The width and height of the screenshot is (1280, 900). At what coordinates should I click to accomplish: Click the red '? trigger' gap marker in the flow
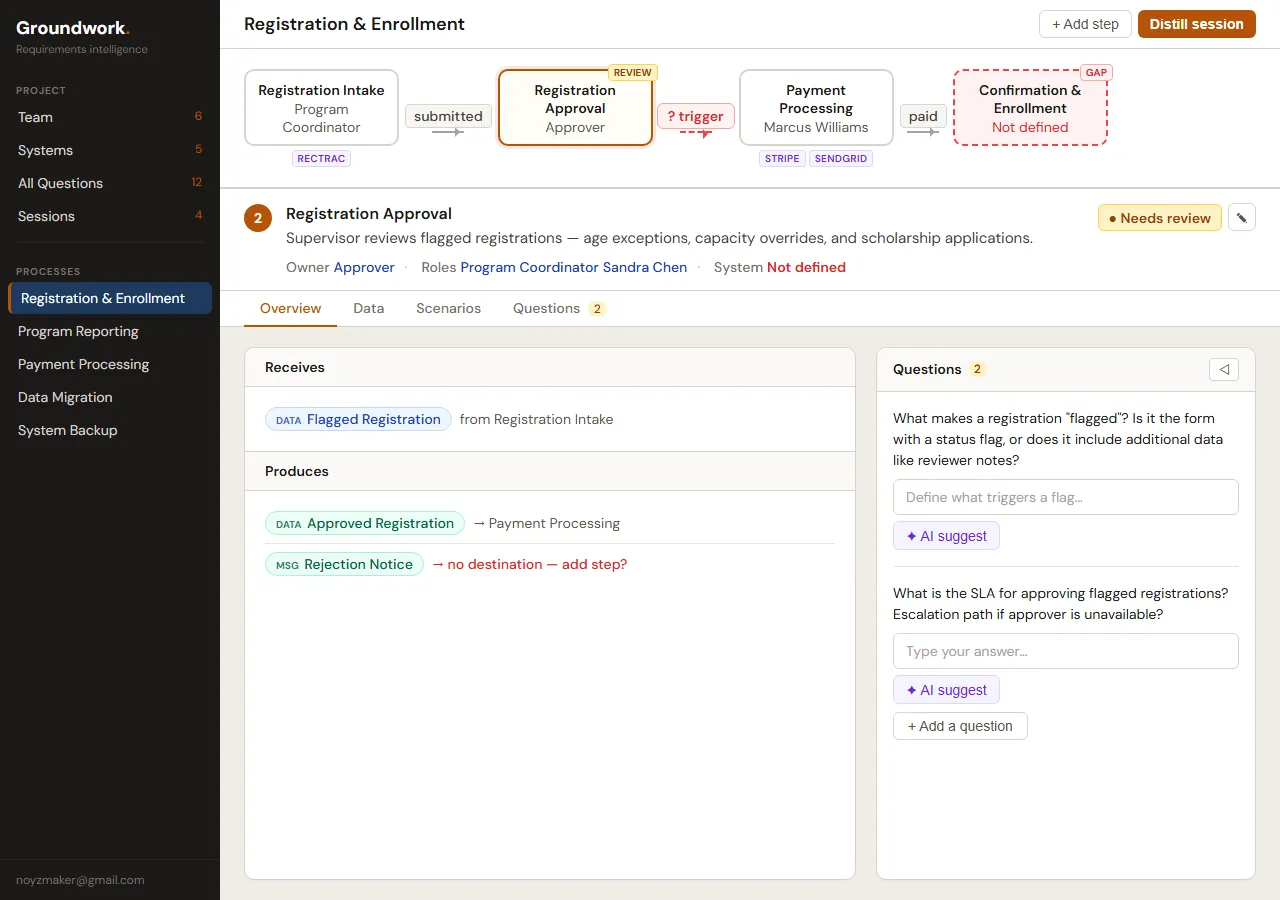click(x=694, y=116)
